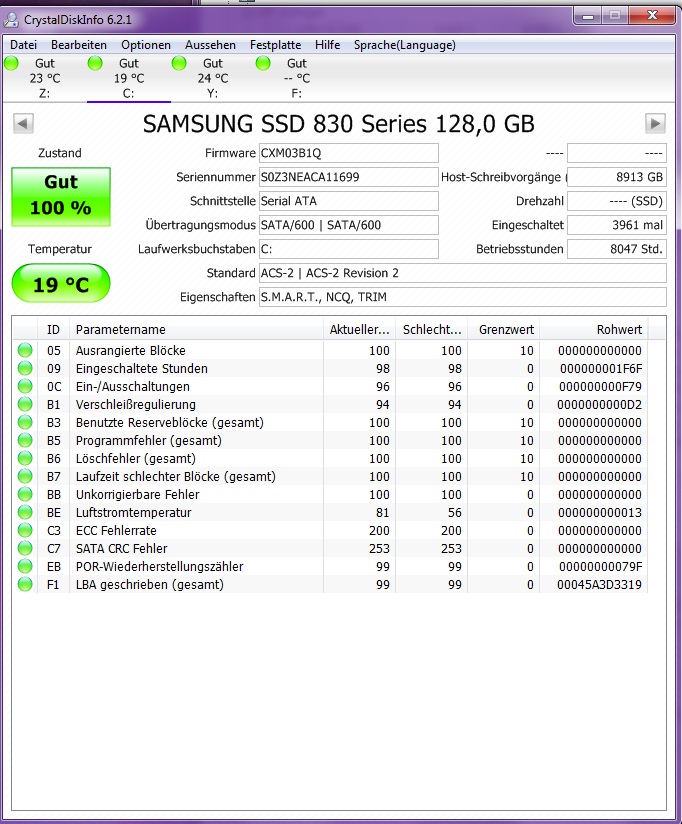The width and height of the screenshot is (682, 824).
Task: Click status orb of Unkorrigierbare Fehler row
Action: (25, 494)
